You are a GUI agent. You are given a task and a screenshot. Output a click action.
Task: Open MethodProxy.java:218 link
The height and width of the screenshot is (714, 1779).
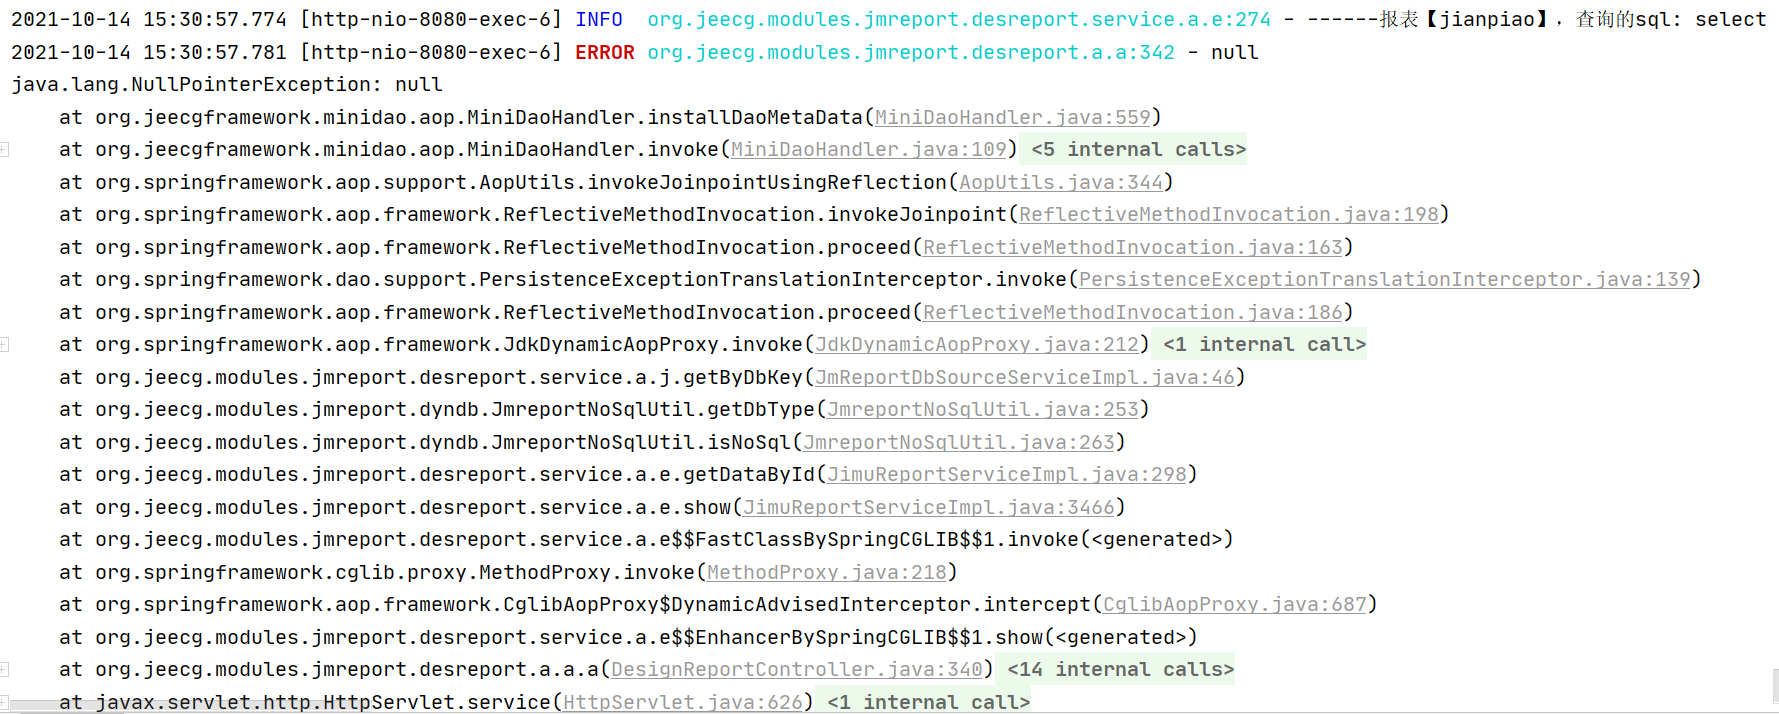827,572
